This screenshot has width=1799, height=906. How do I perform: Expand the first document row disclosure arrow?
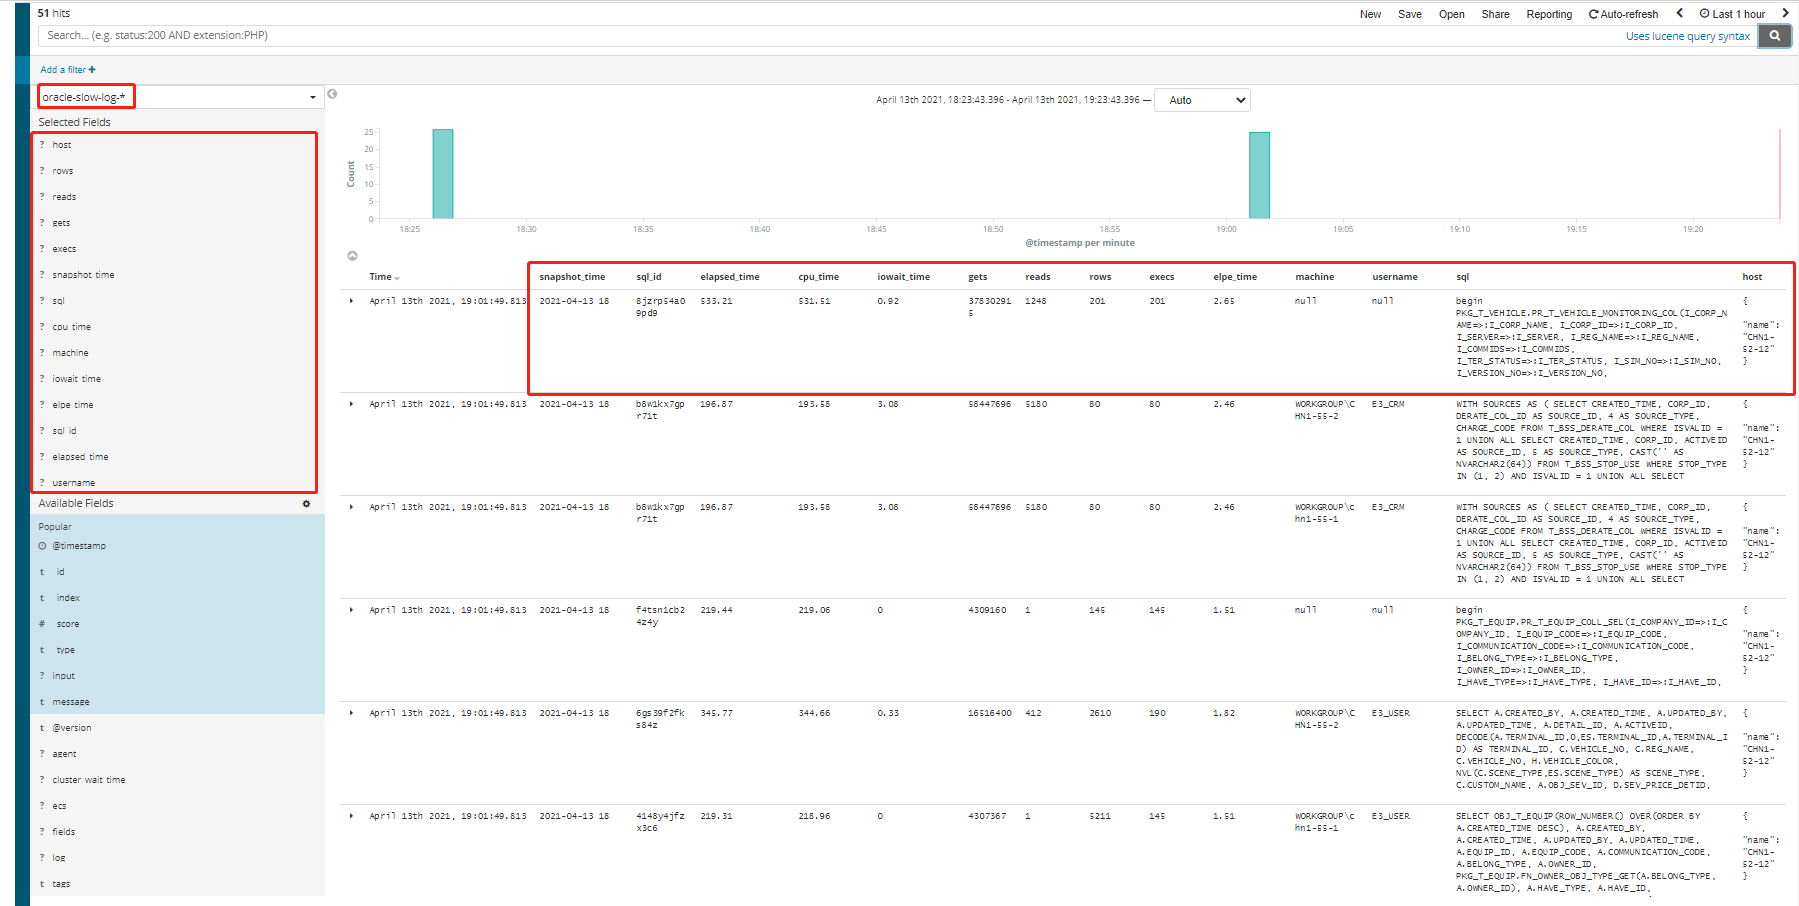click(x=351, y=298)
